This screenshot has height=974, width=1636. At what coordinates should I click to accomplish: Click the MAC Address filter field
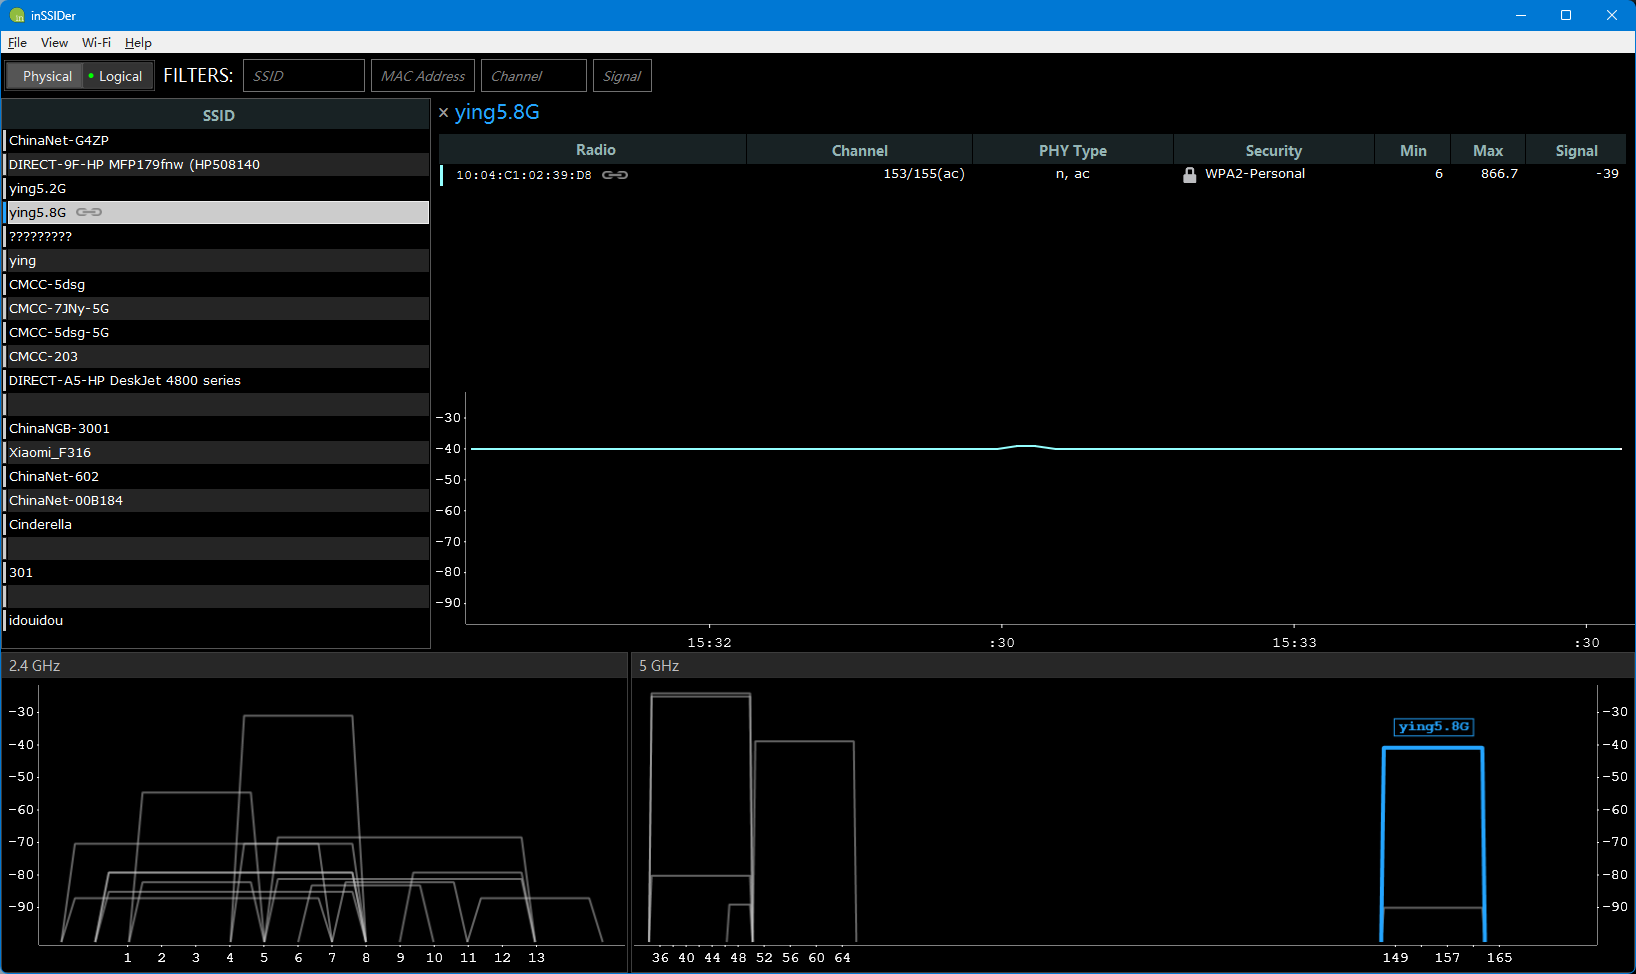(x=422, y=76)
